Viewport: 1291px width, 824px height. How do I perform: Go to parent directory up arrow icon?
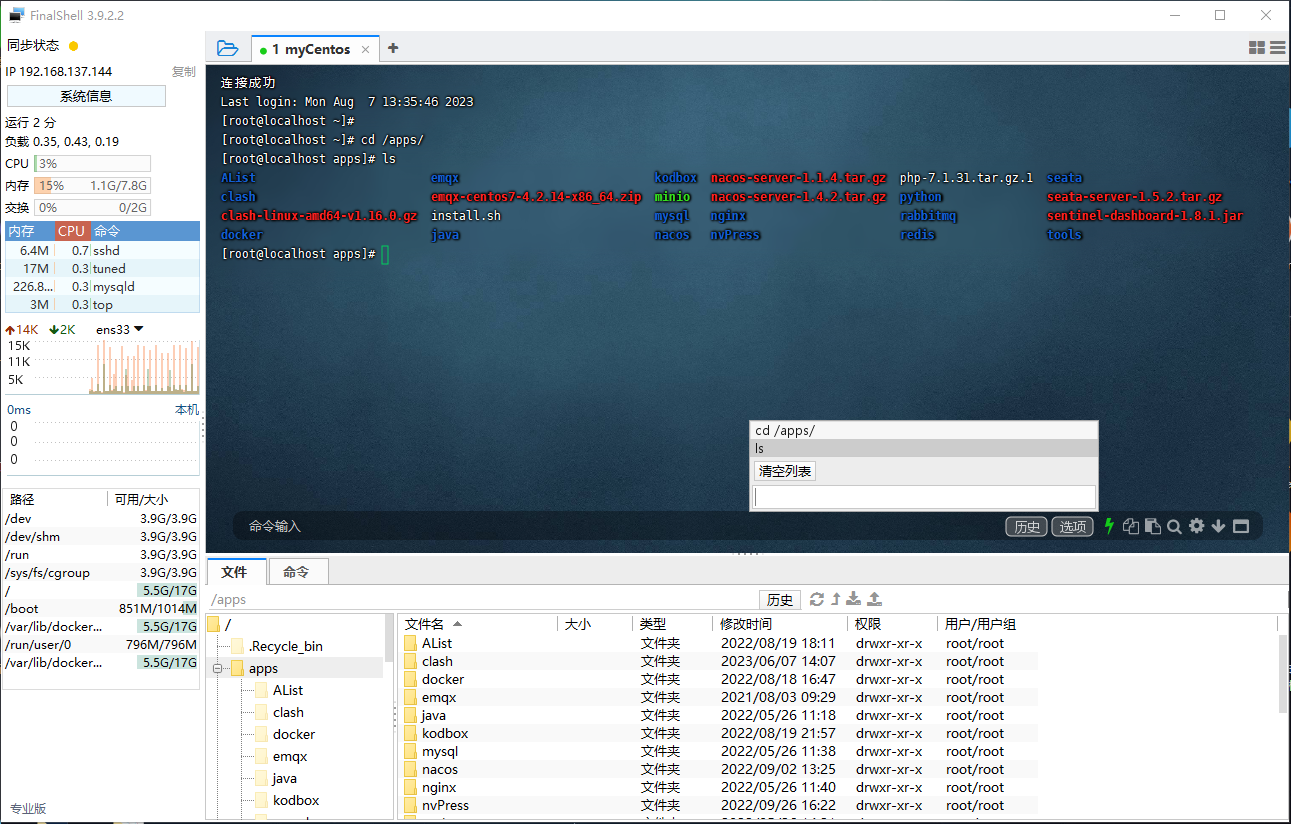[x=836, y=599]
